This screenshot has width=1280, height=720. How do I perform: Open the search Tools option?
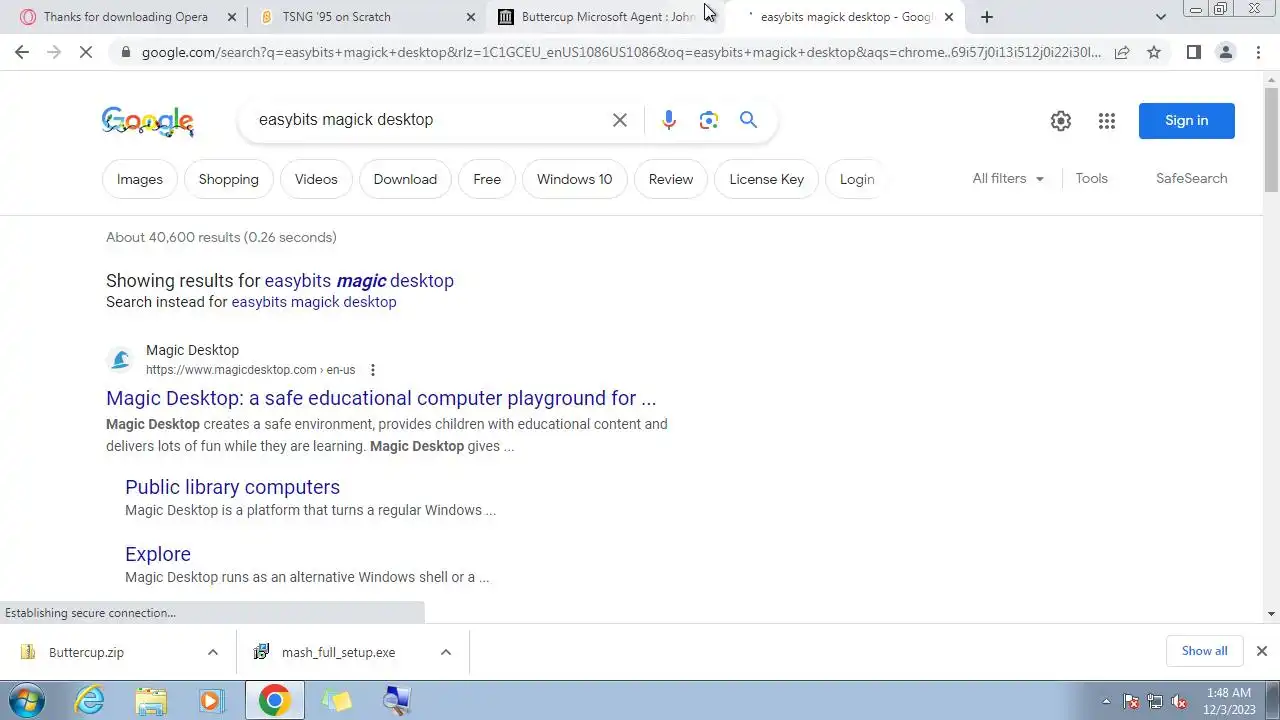[x=1091, y=178]
